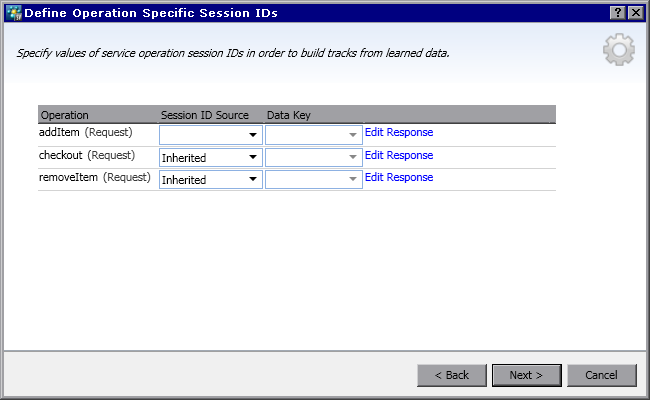Image resolution: width=650 pixels, height=400 pixels.
Task: Expand the Data Key dropdown for addItem
Action: point(312,135)
